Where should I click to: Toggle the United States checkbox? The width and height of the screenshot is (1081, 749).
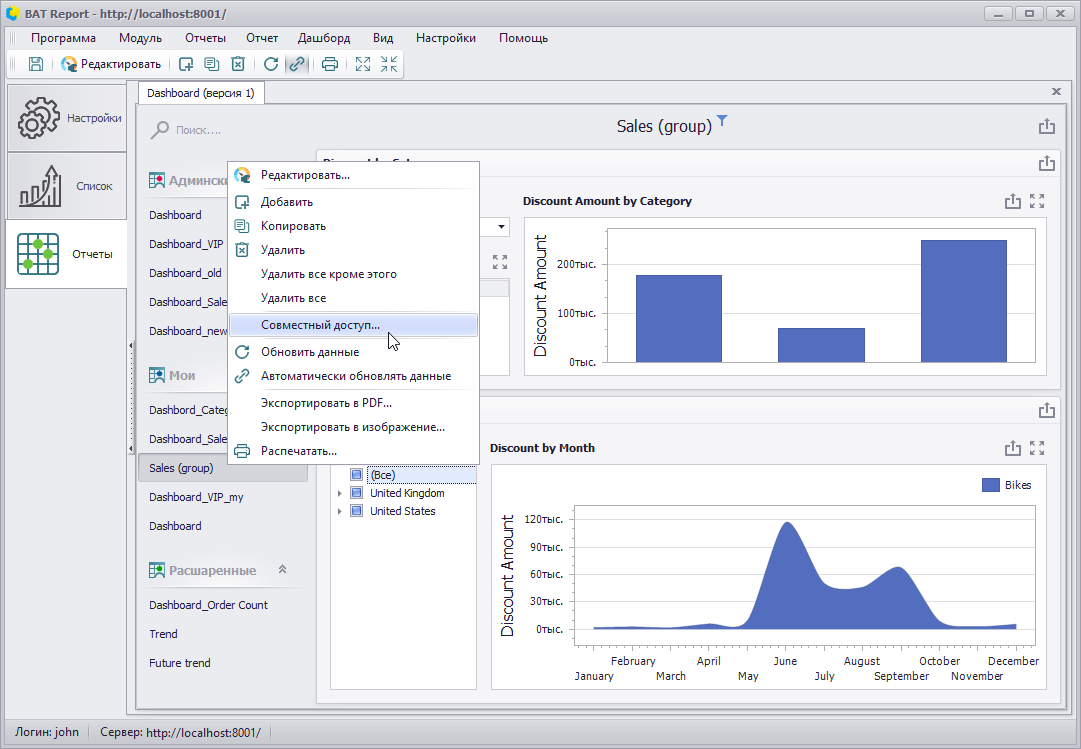[x=356, y=510]
